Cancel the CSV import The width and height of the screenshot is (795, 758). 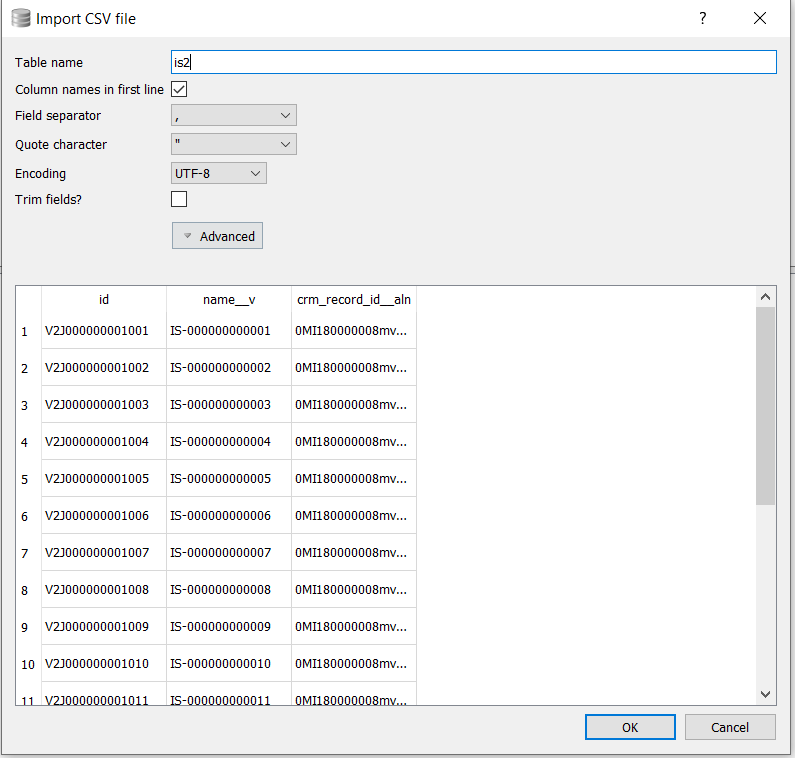[x=730, y=727]
